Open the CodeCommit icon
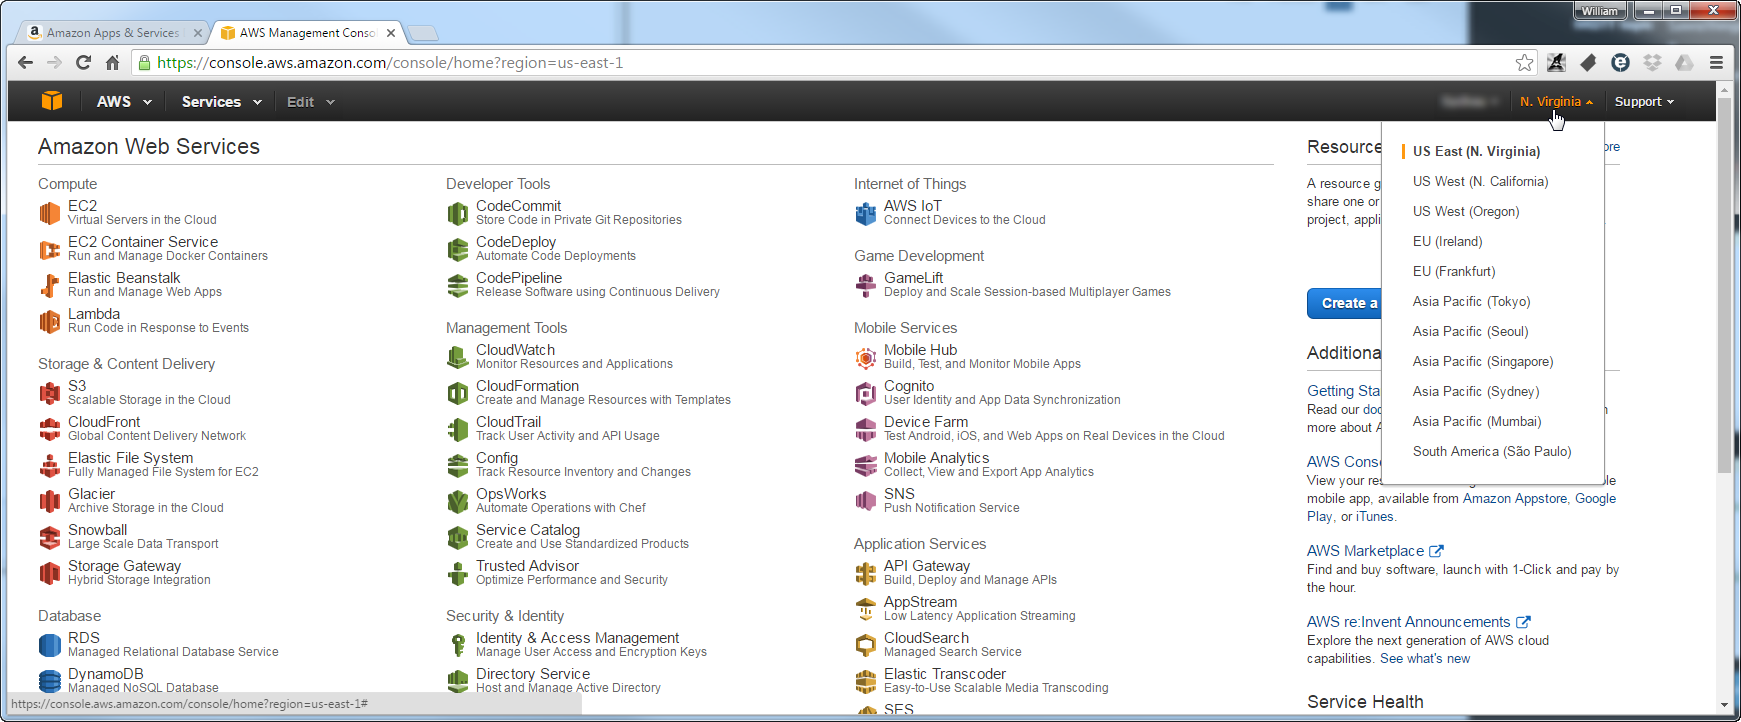1741x722 pixels. (x=457, y=213)
